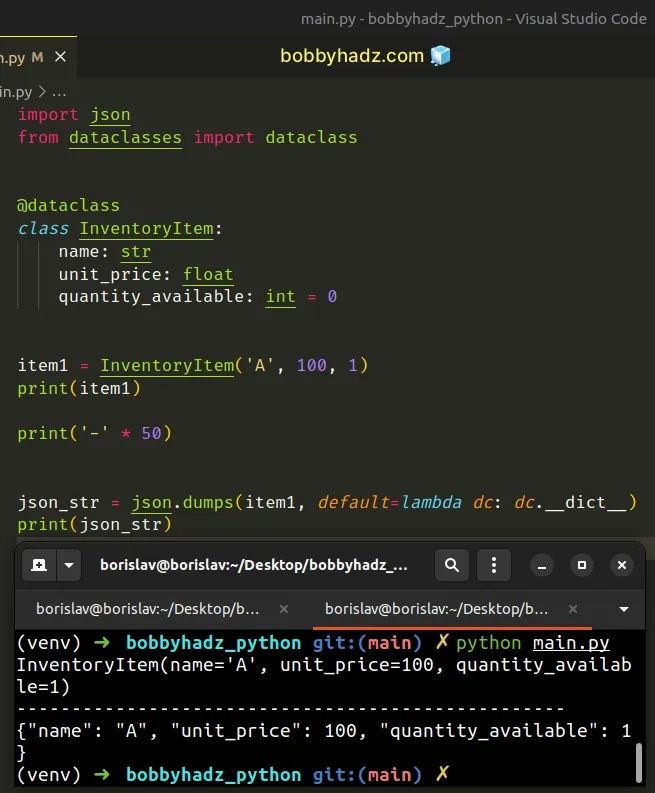Click the 'float' type annotation
The width and height of the screenshot is (655, 793).
pyautogui.click(x=208, y=274)
